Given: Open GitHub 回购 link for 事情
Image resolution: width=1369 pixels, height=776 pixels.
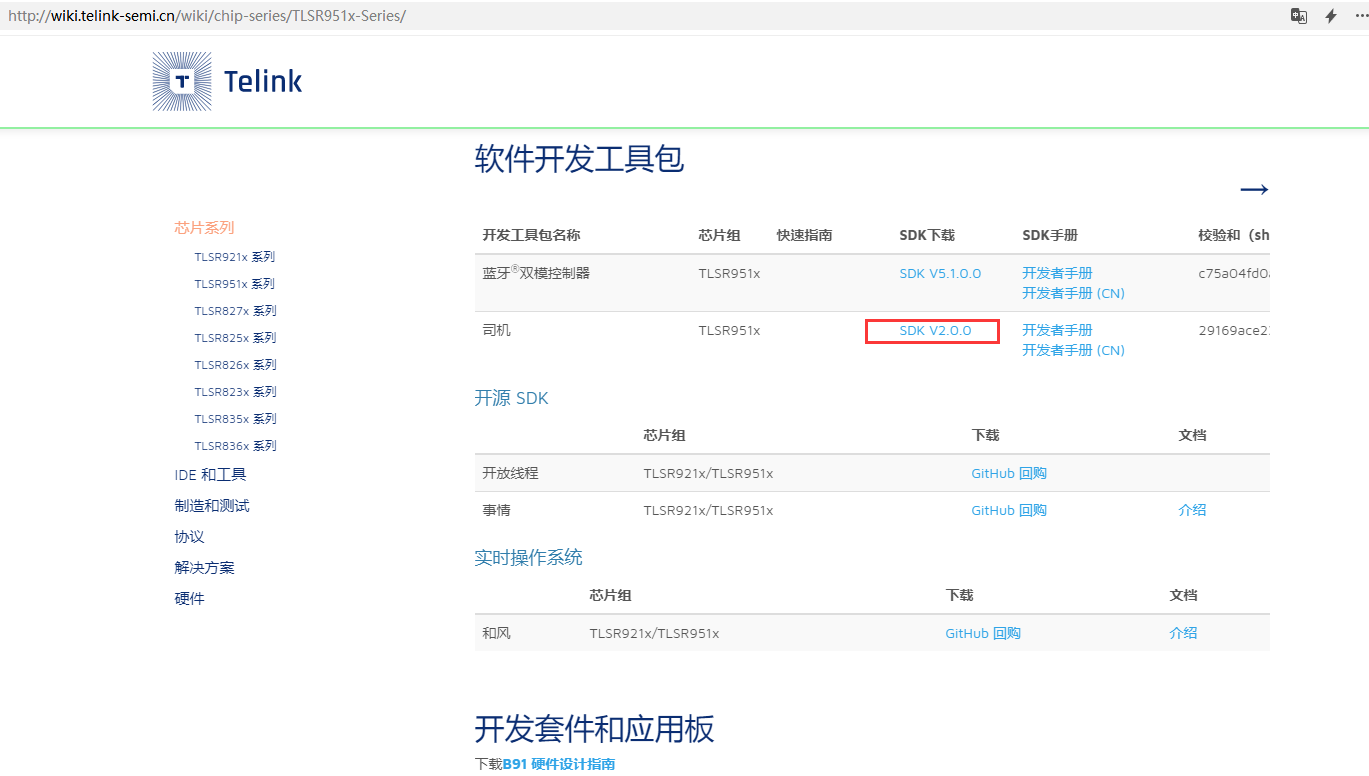Looking at the screenshot, I should (x=1009, y=510).
